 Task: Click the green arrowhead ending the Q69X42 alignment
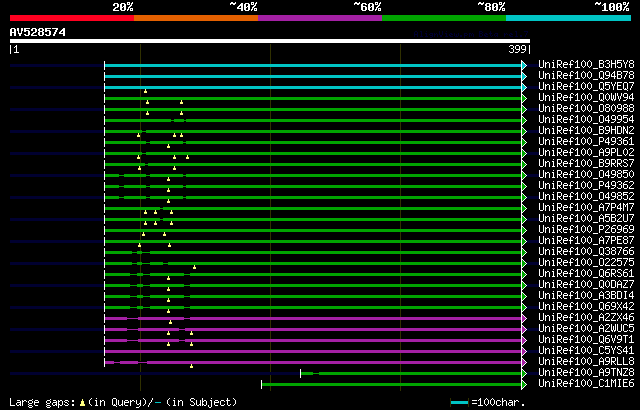(x=524, y=308)
